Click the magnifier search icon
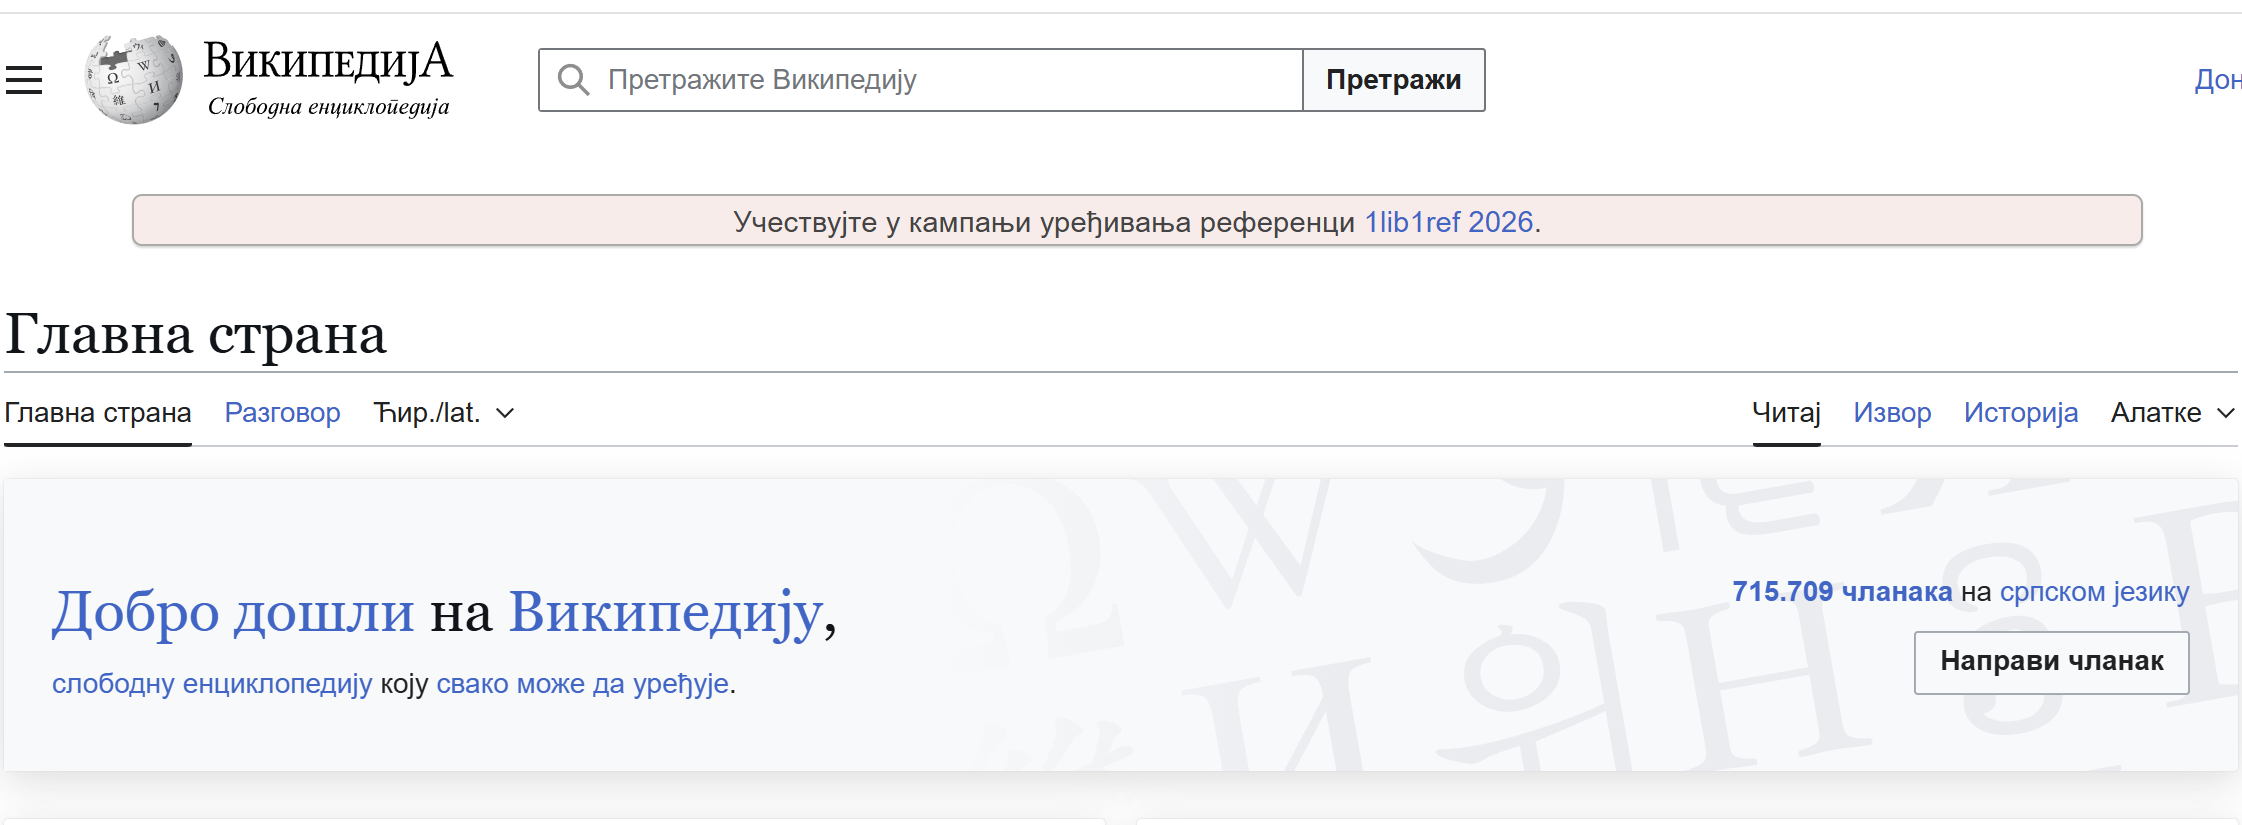 pos(573,80)
